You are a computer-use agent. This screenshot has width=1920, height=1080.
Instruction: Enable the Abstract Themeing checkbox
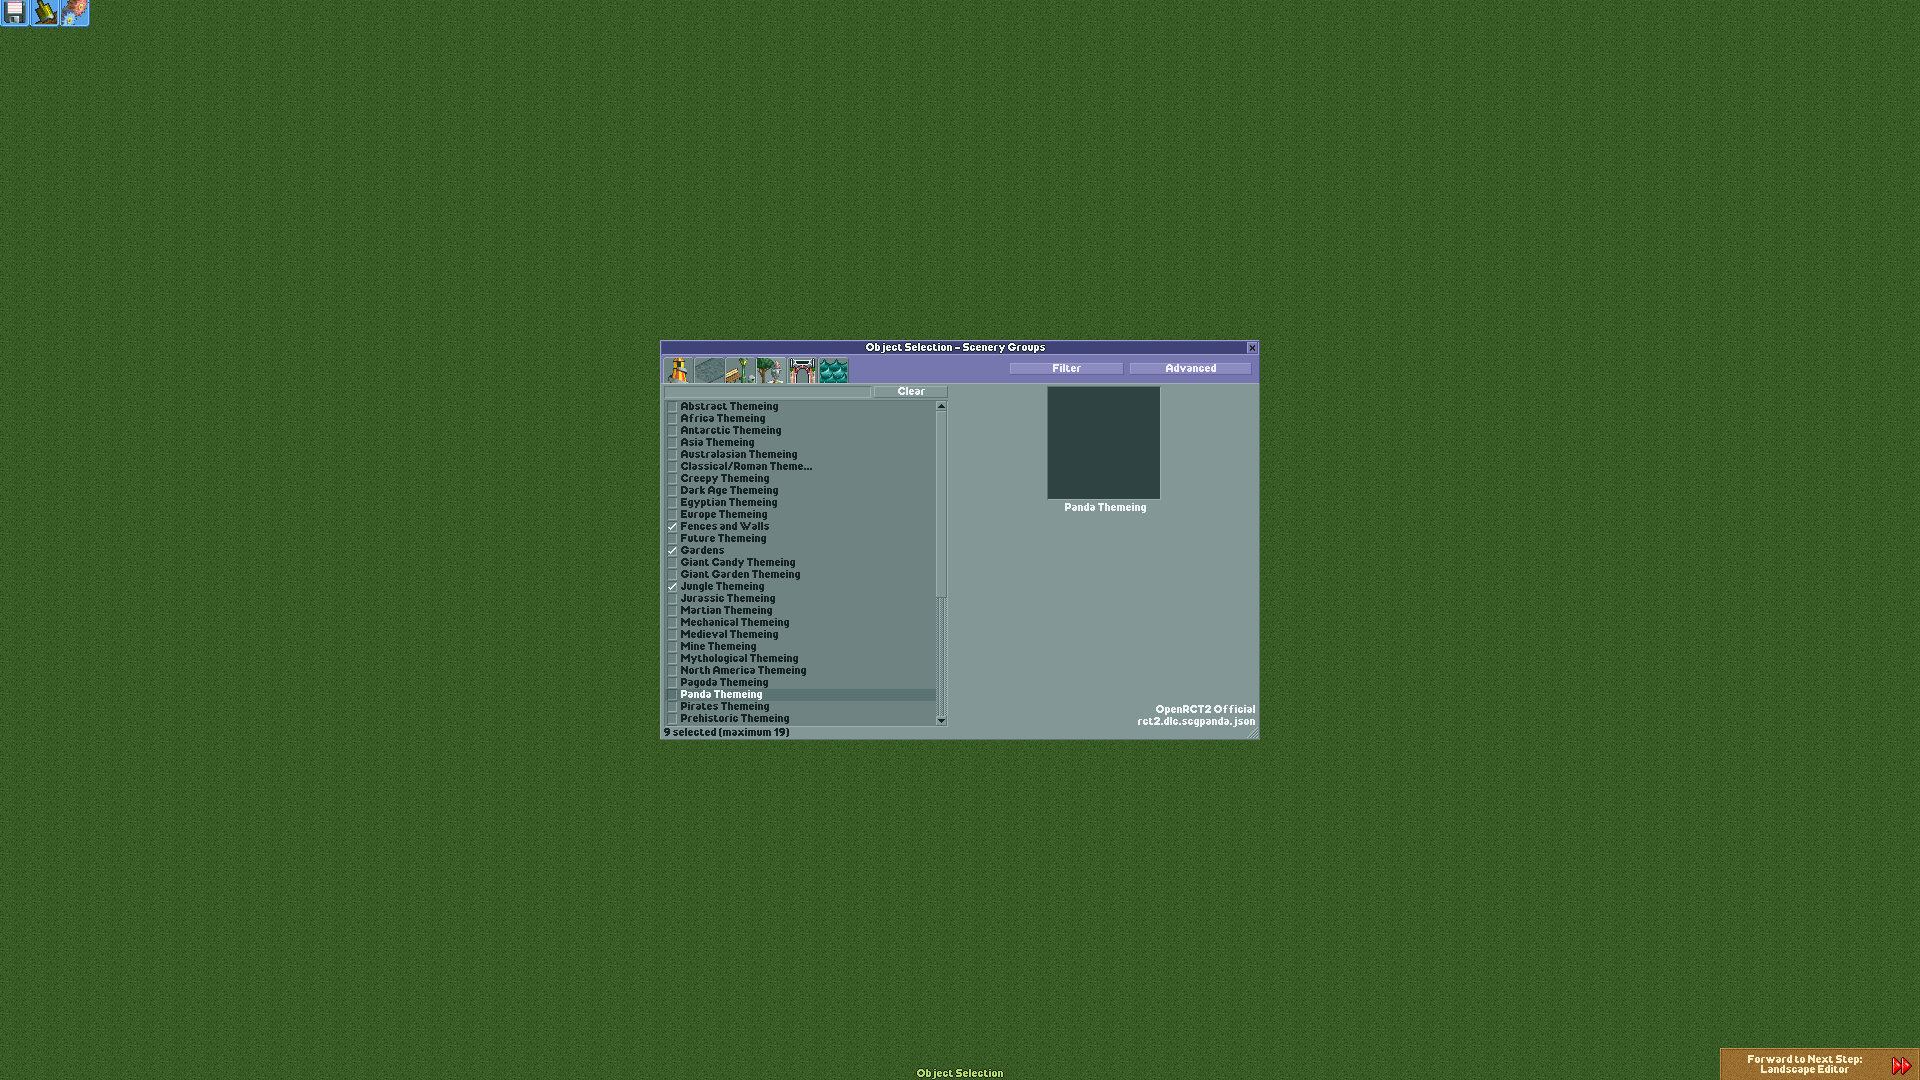click(x=672, y=406)
